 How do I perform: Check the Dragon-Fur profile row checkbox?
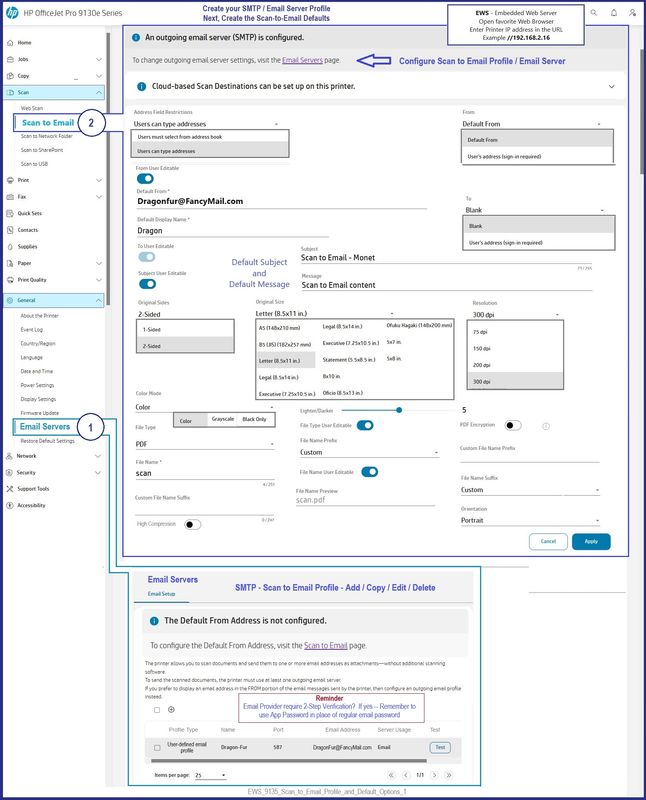coord(157,747)
